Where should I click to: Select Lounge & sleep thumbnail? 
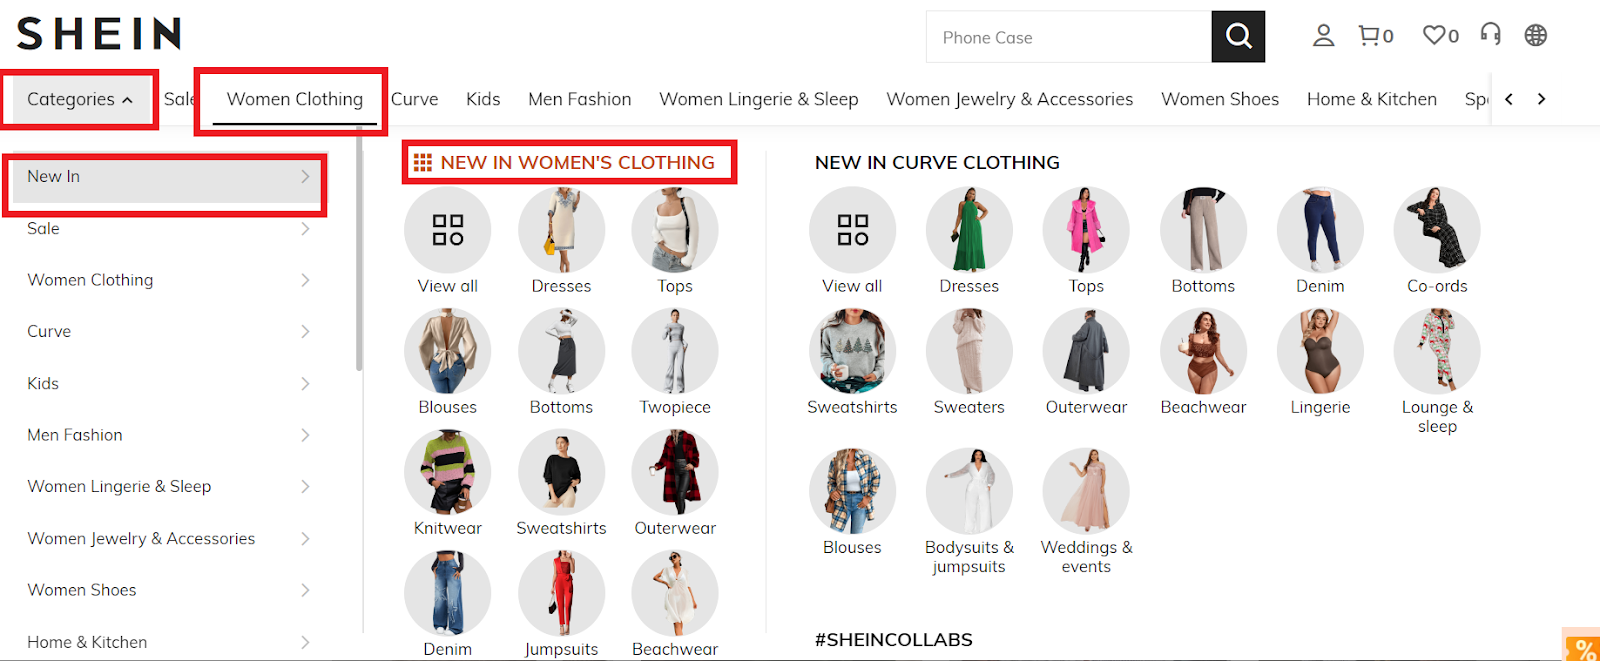tap(1437, 351)
